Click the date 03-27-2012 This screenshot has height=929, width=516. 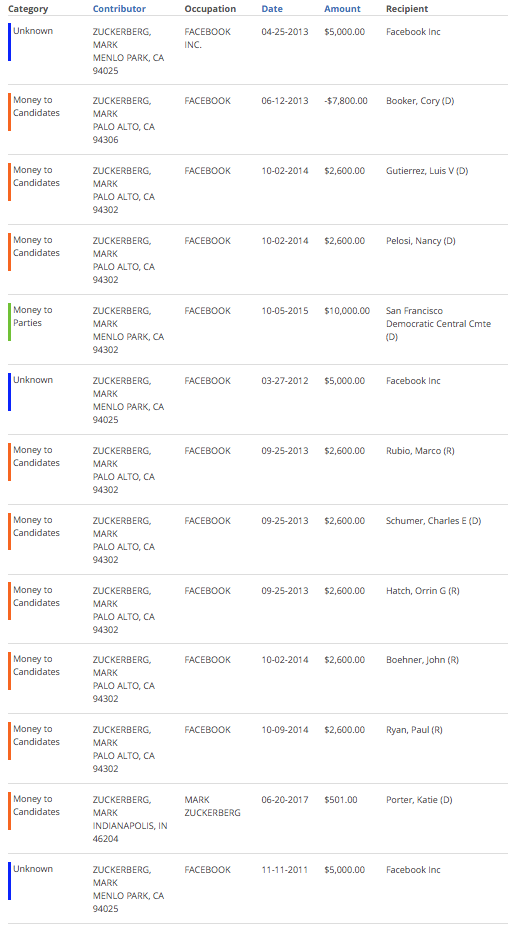(x=284, y=381)
